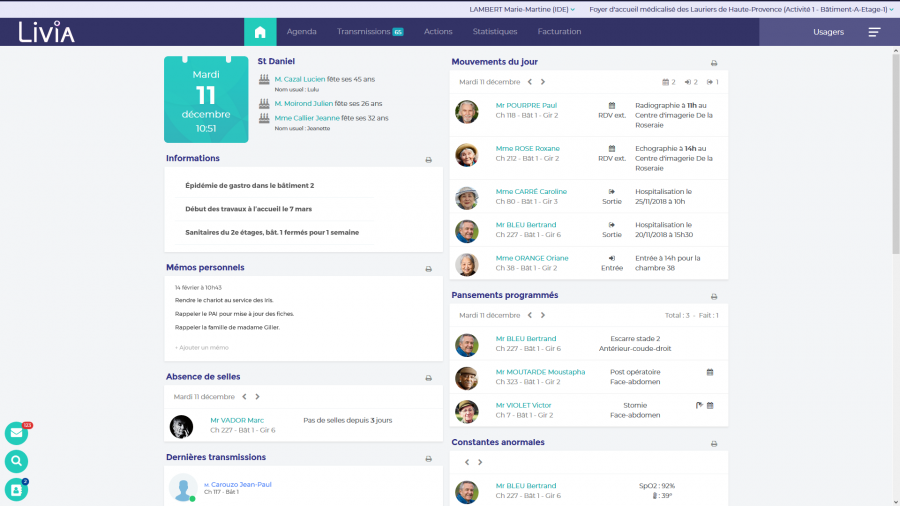Image resolution: width=900 pixels, height=506 pixels.
Task: Open the hamburger menu next to Usagers
Action: coord(874,32)
